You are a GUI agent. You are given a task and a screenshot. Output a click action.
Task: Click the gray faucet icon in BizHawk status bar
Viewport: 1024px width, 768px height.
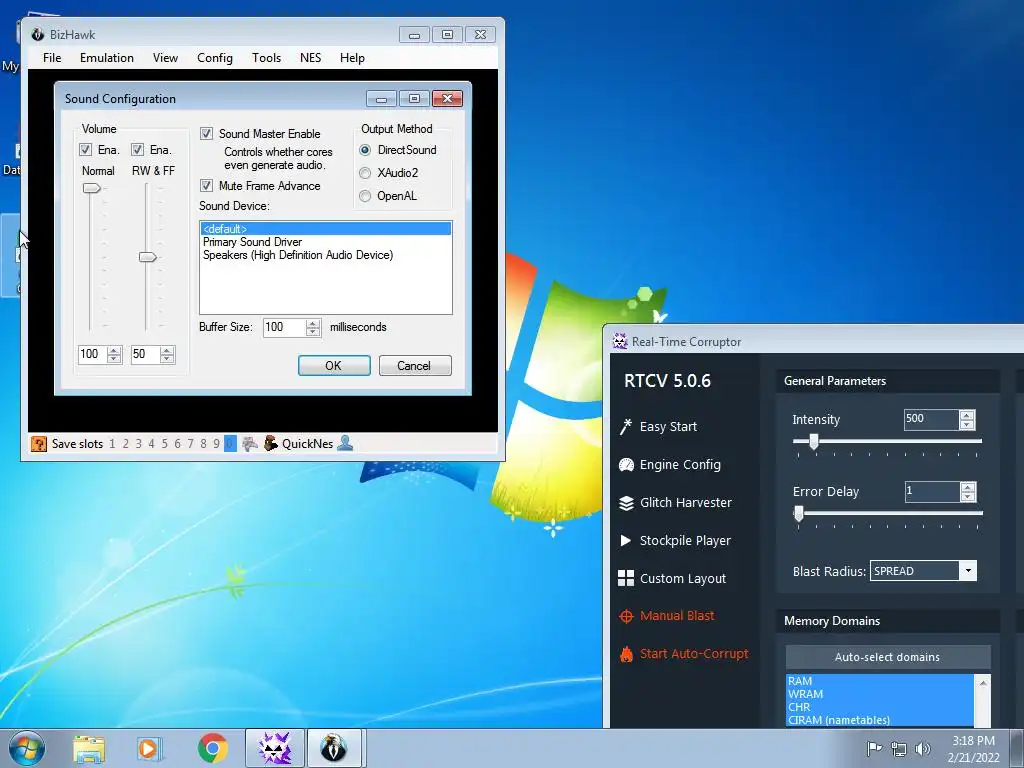[250, 444]
